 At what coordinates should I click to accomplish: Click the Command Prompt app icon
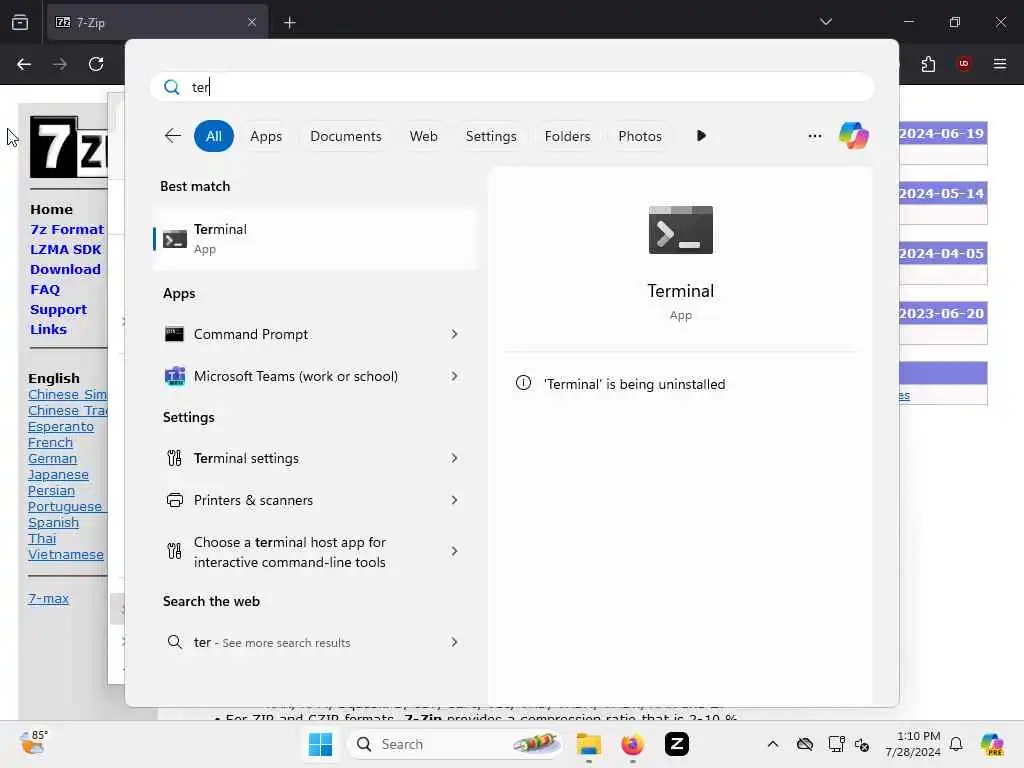coord(174,334)
